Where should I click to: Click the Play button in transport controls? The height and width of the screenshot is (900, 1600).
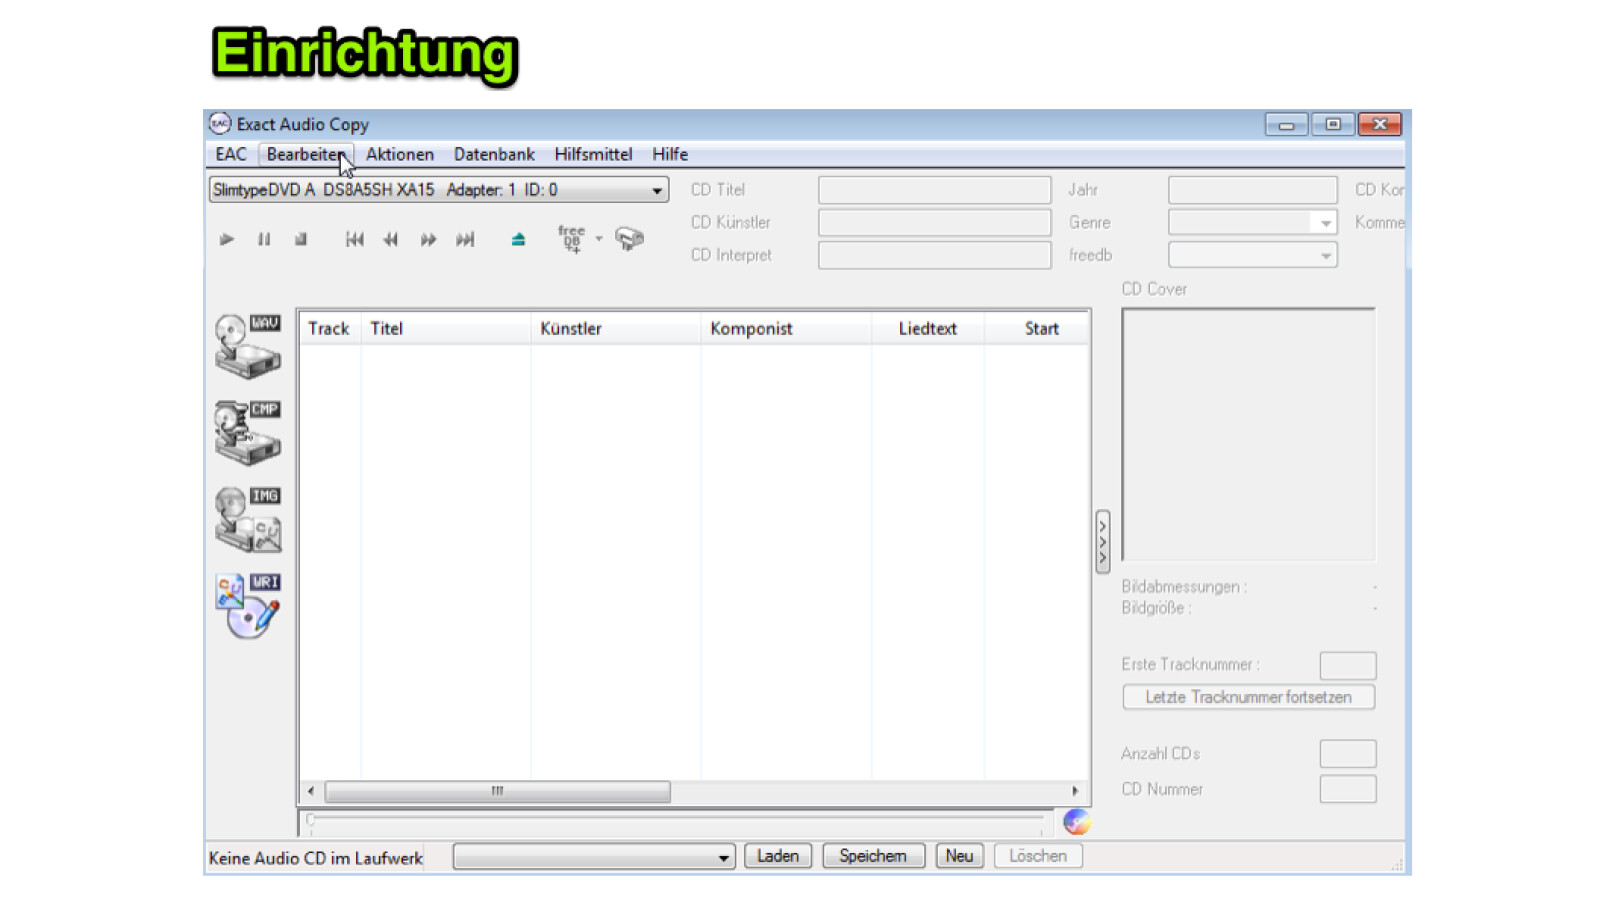click(x=227, y=239)
